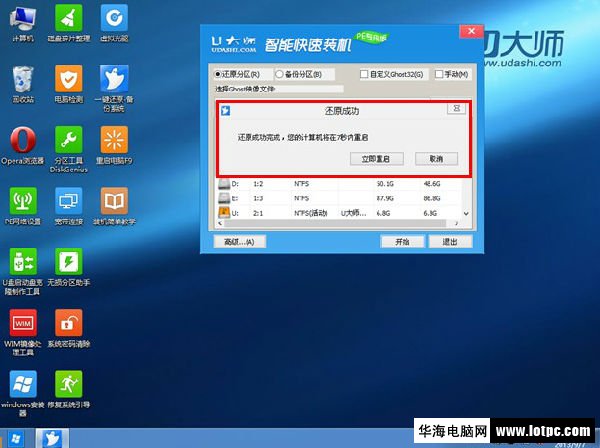Open PE网络设置 icon

tap(23, 207)
